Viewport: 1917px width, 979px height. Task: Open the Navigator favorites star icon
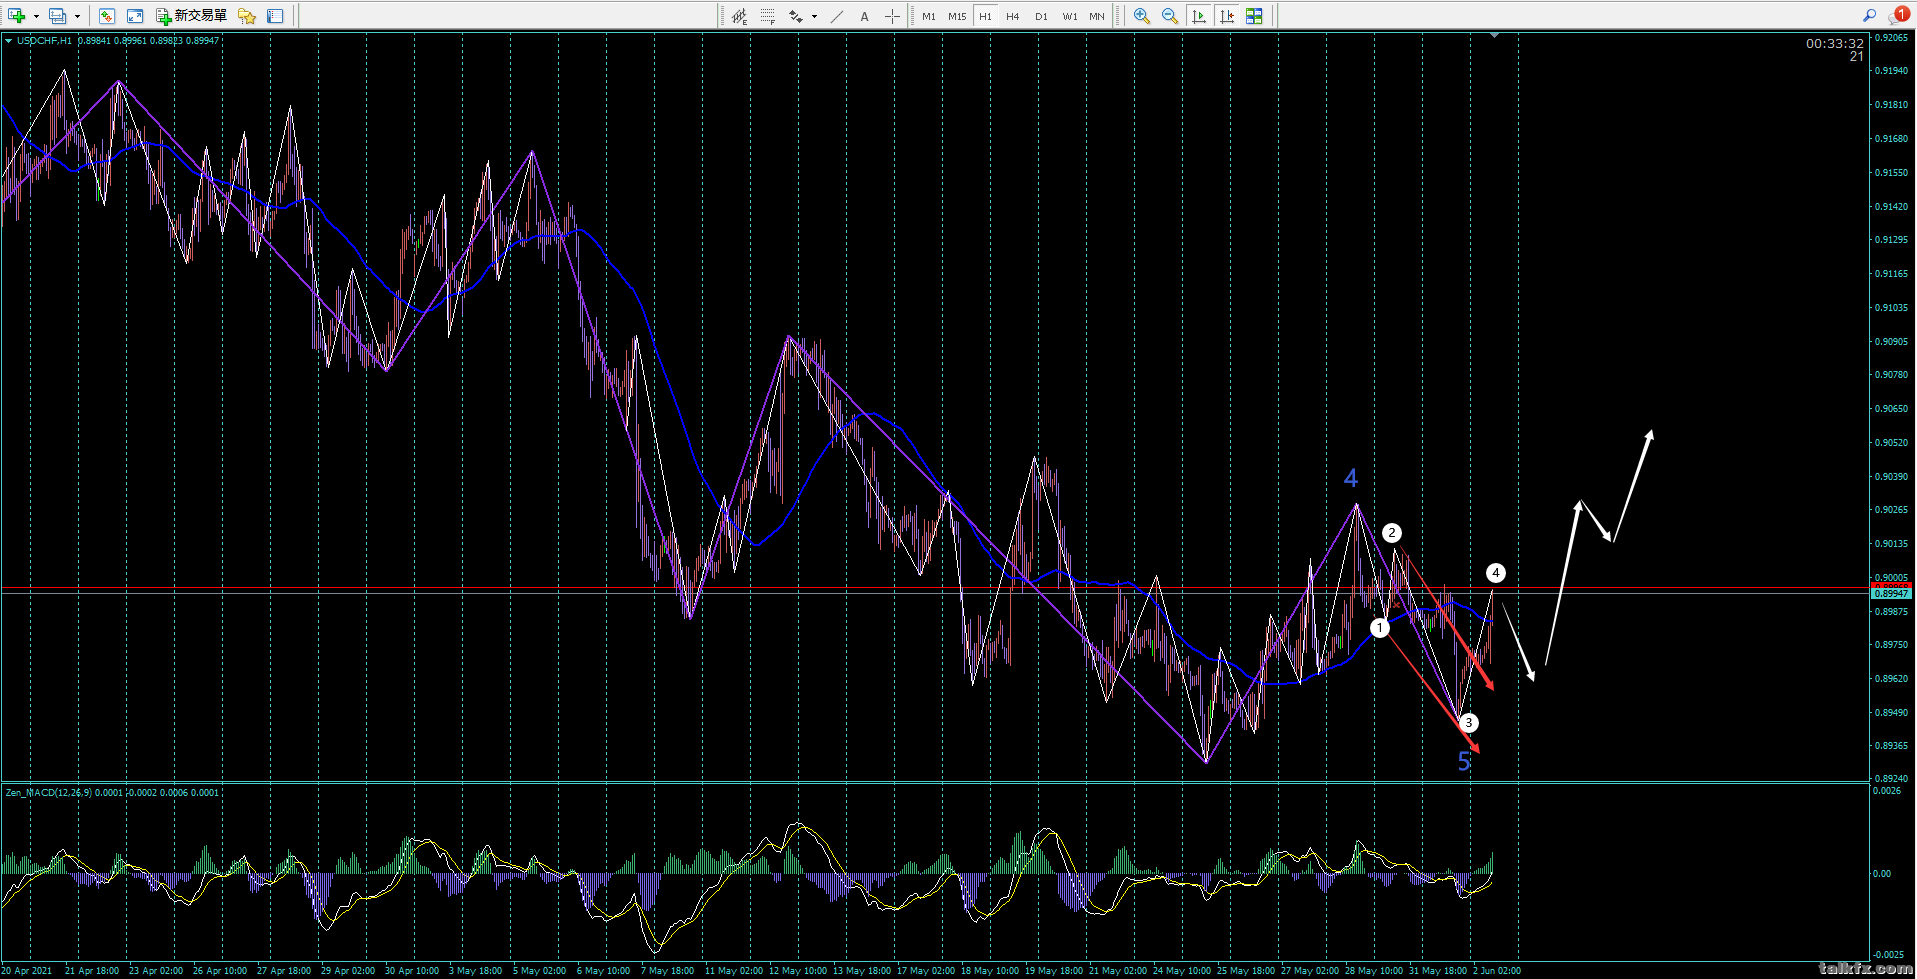(x=246, y=16)
